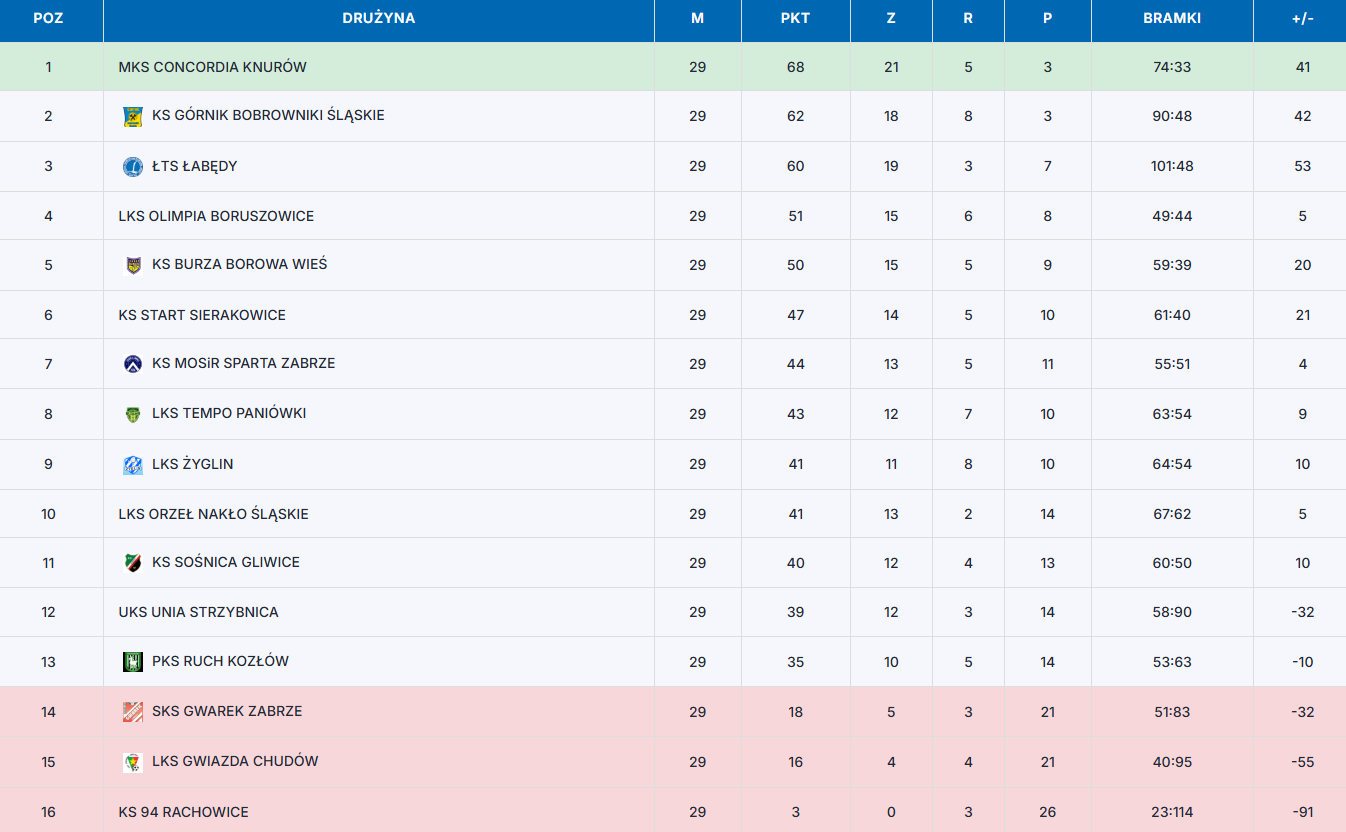Click the DRUŻYNA column header
Screen dimensions: 1346x832
[379, 18]
